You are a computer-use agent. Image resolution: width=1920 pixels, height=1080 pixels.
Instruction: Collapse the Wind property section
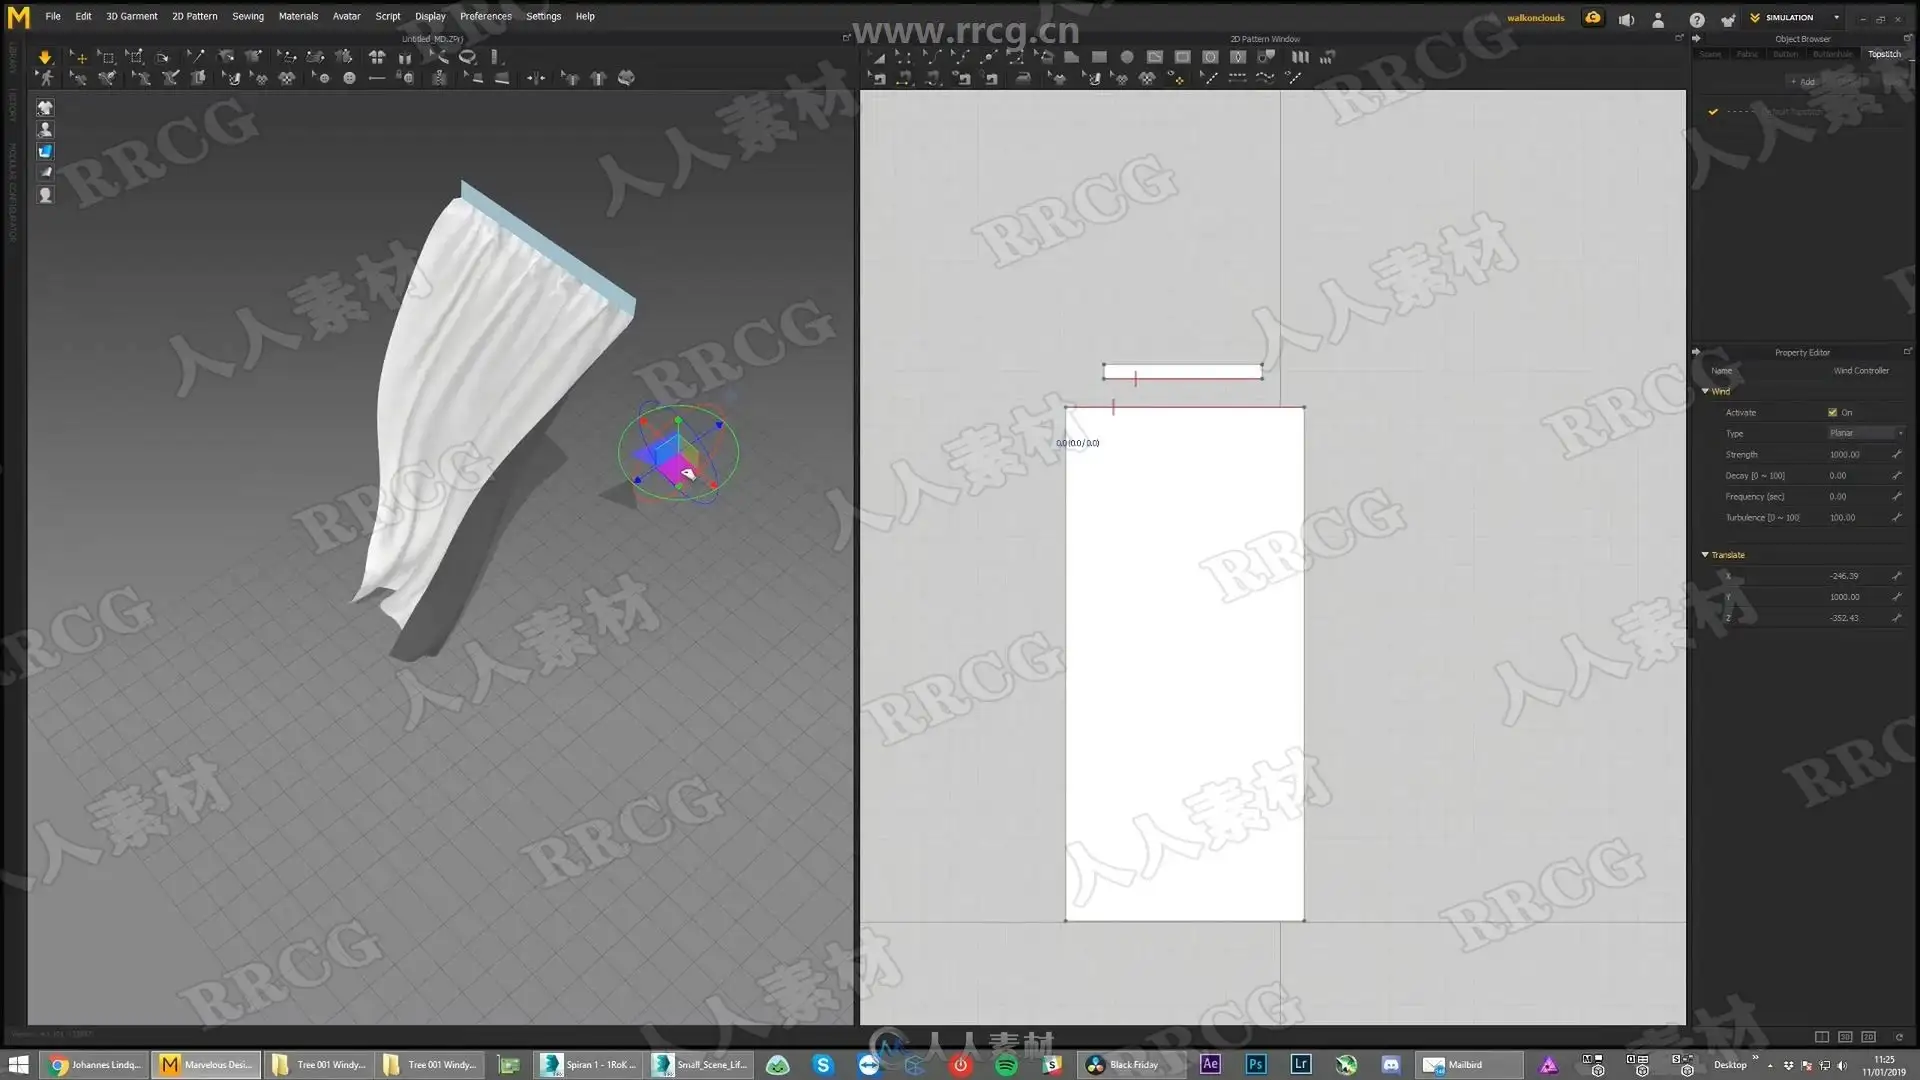coord(1705,391)
